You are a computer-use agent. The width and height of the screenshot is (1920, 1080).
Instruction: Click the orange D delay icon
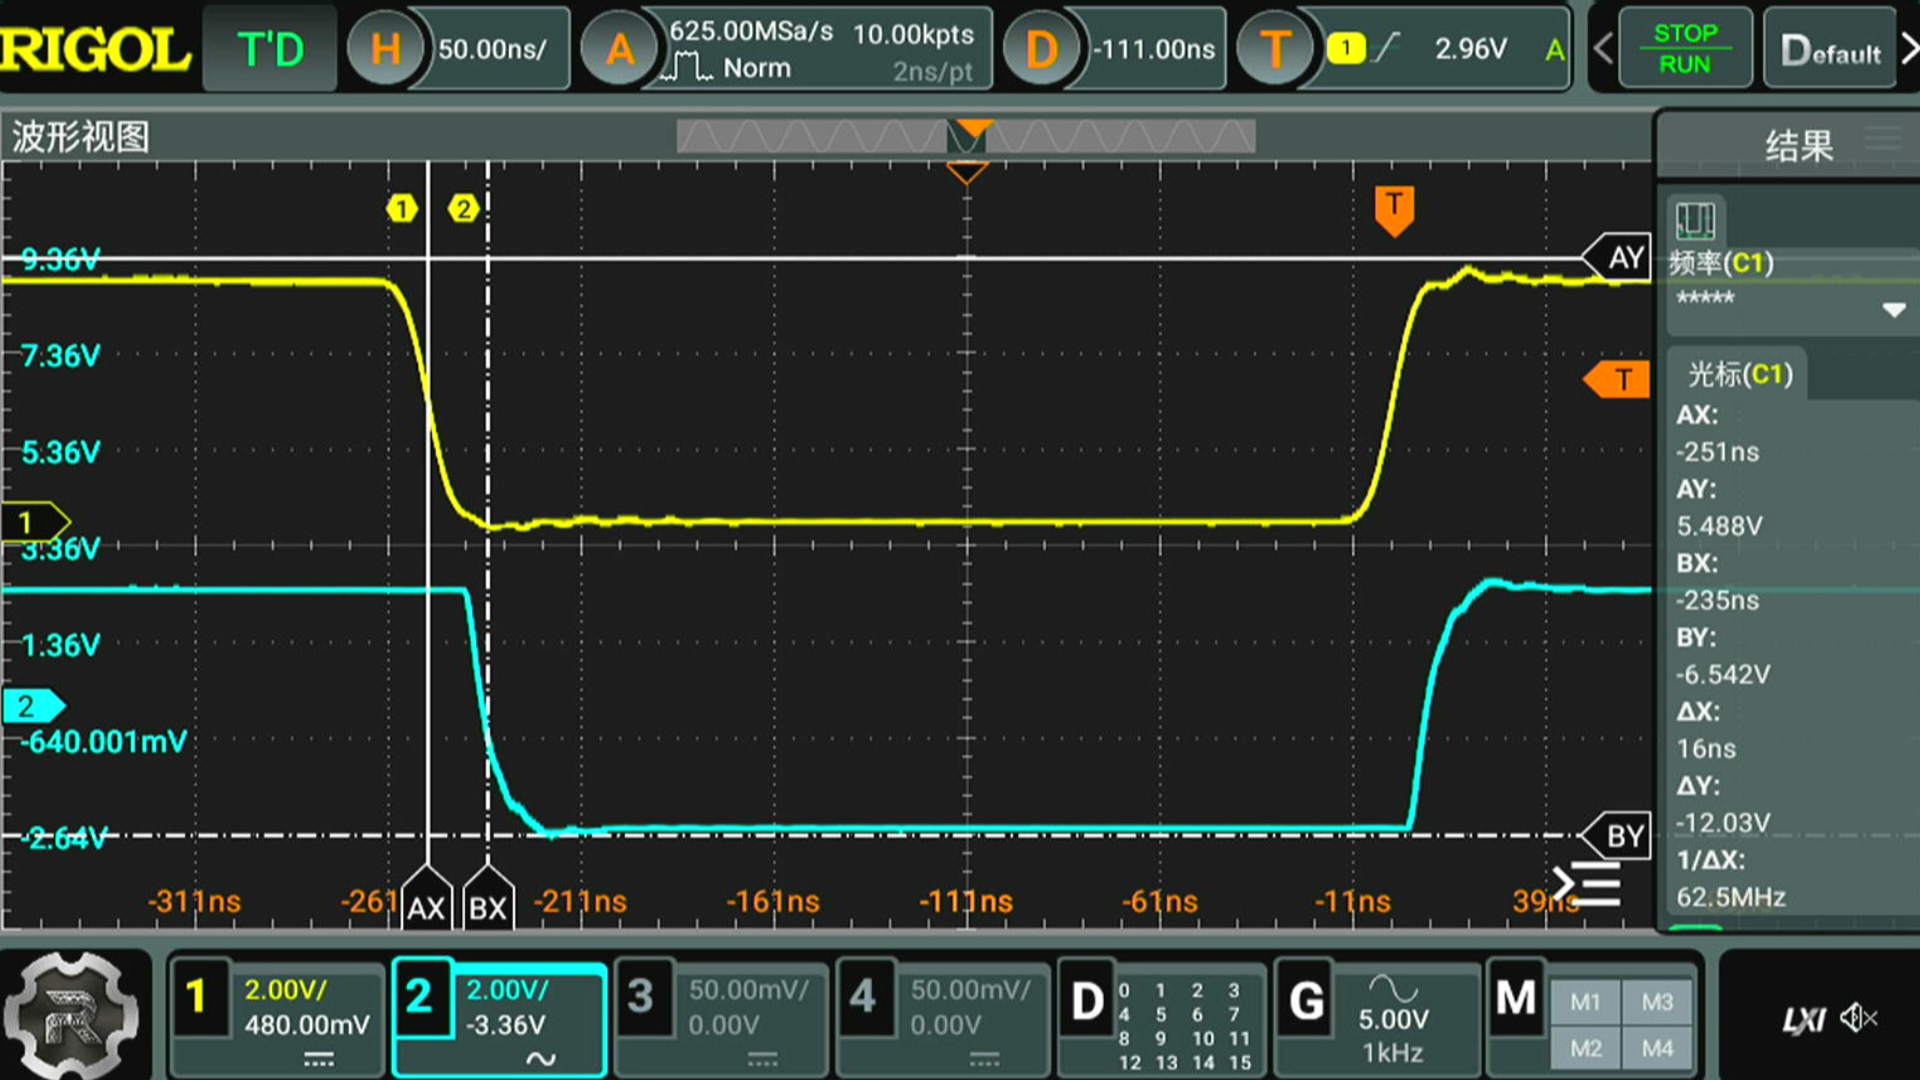1041,49
